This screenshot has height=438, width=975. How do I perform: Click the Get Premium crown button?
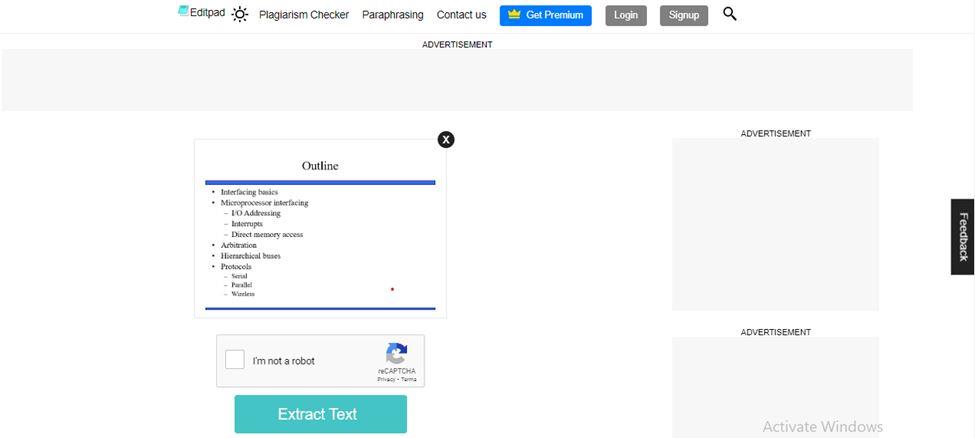(545, 15)
